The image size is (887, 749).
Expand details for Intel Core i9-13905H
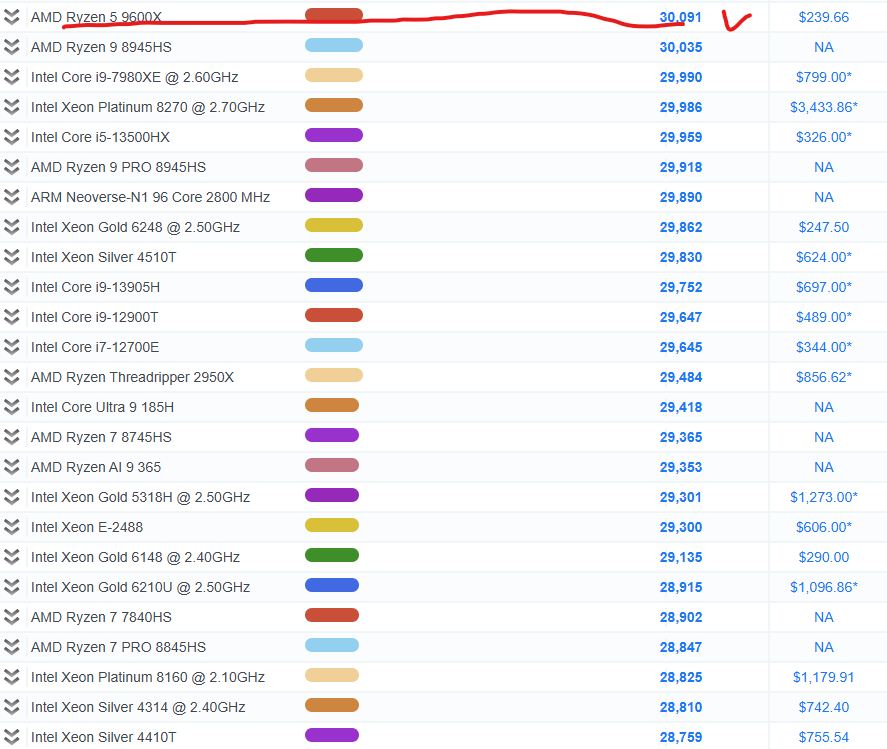coord(11,287)
